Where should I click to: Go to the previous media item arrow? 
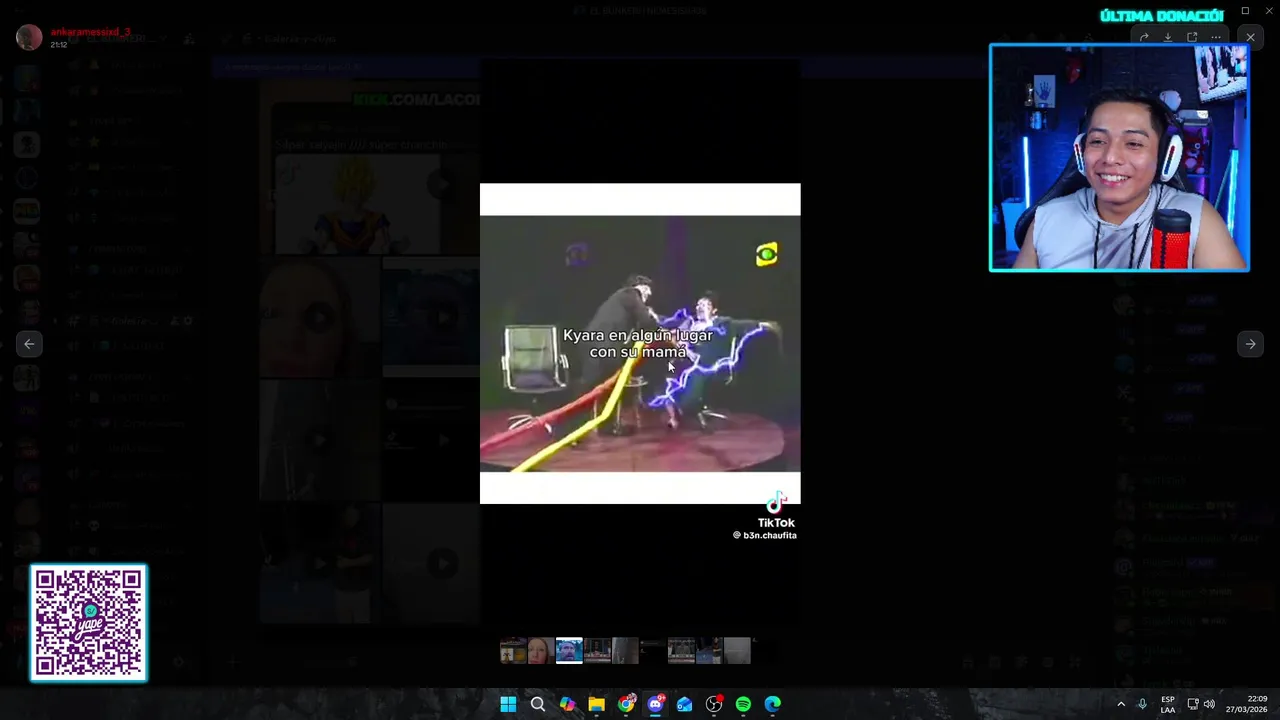[x=29, y=344]
